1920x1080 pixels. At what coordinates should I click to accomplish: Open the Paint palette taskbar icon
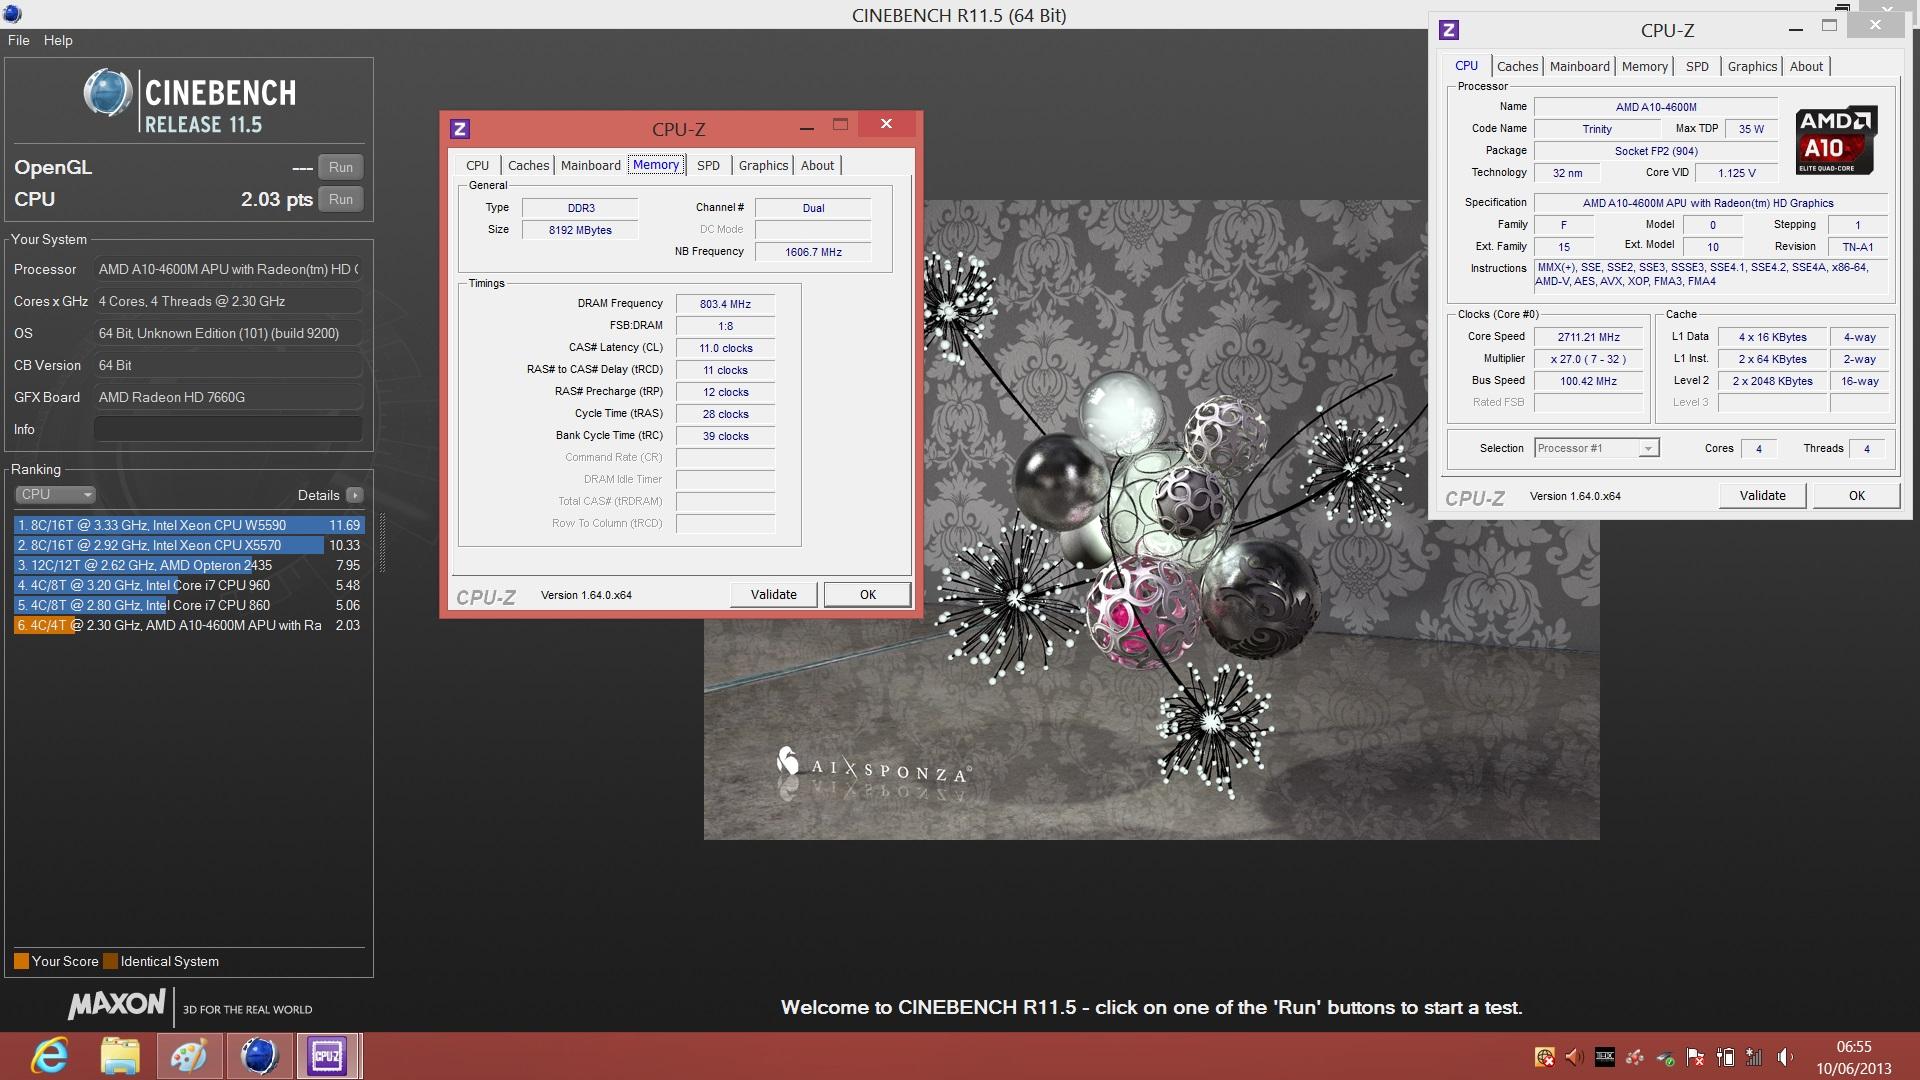[x=188, y=1056]
